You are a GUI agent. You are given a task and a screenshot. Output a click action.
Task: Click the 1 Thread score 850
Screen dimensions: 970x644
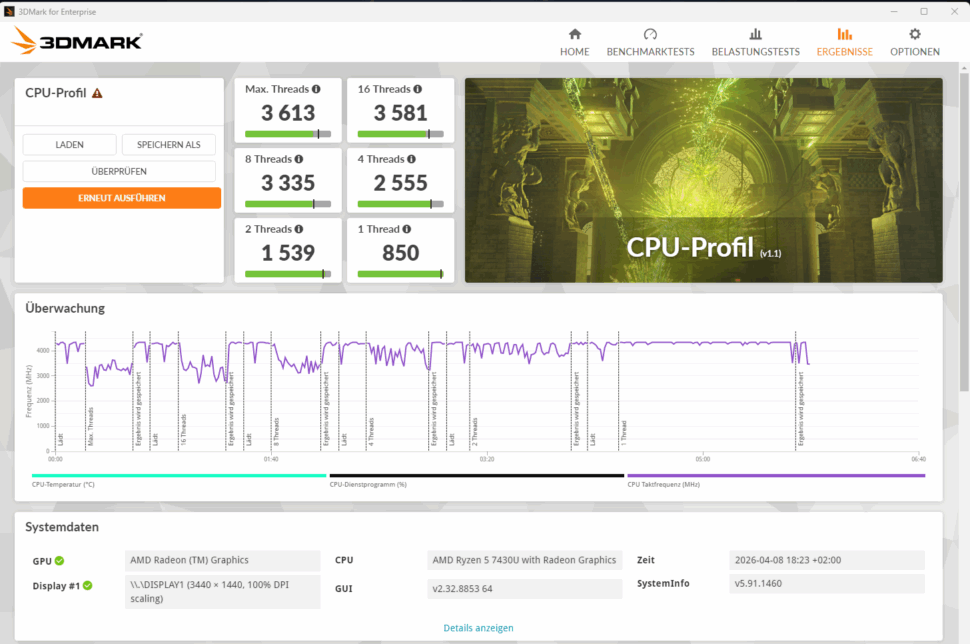[401, 253]
